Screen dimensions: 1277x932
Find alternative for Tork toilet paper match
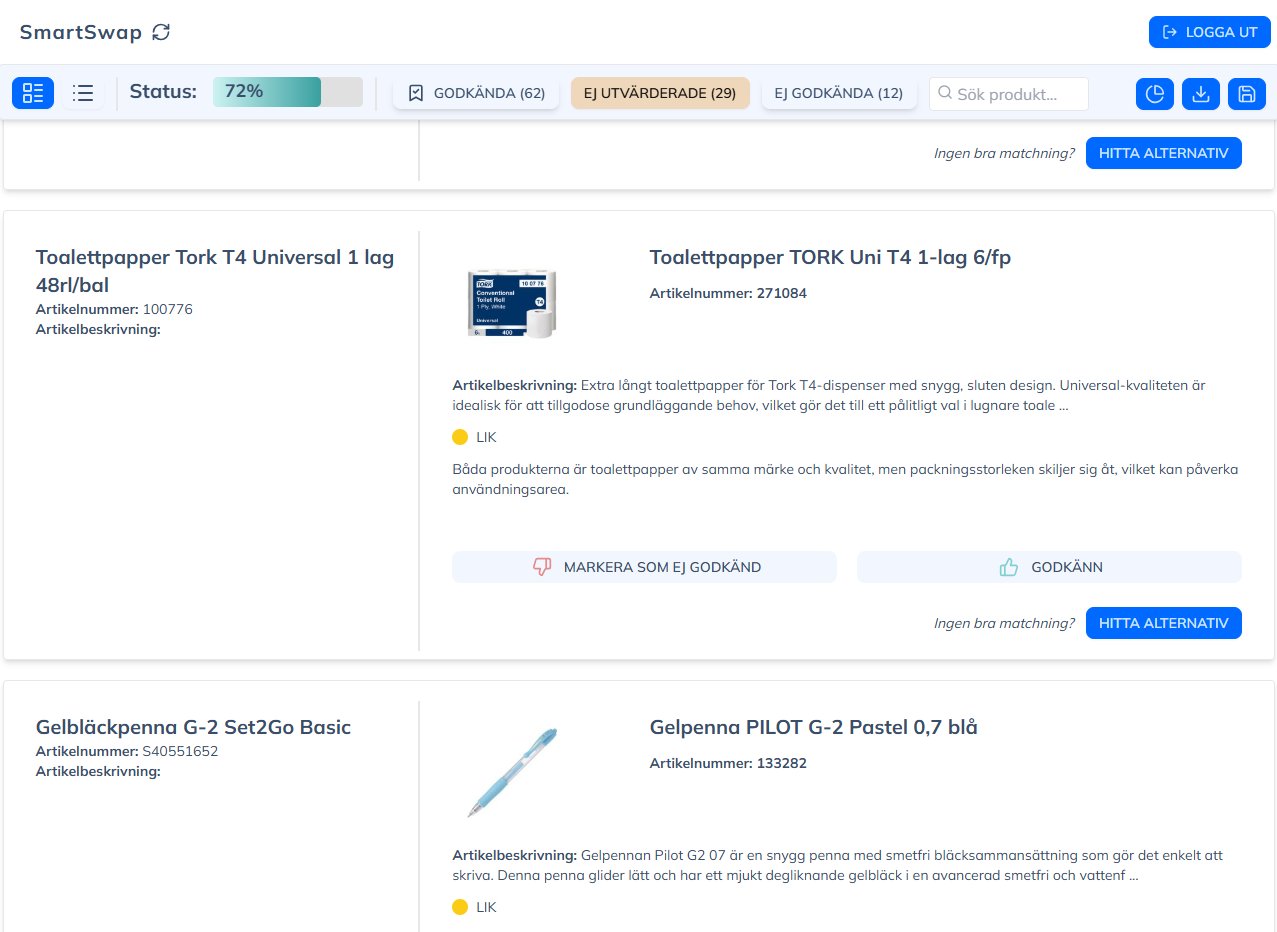pyautogui.click(x=1163, y=623)
